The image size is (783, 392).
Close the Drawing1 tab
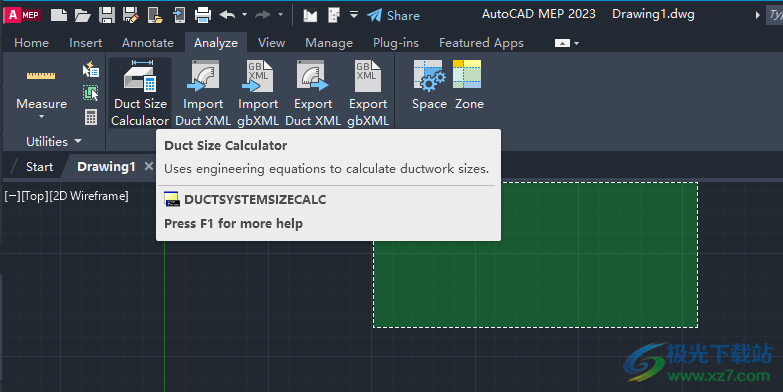coord(148,166)
